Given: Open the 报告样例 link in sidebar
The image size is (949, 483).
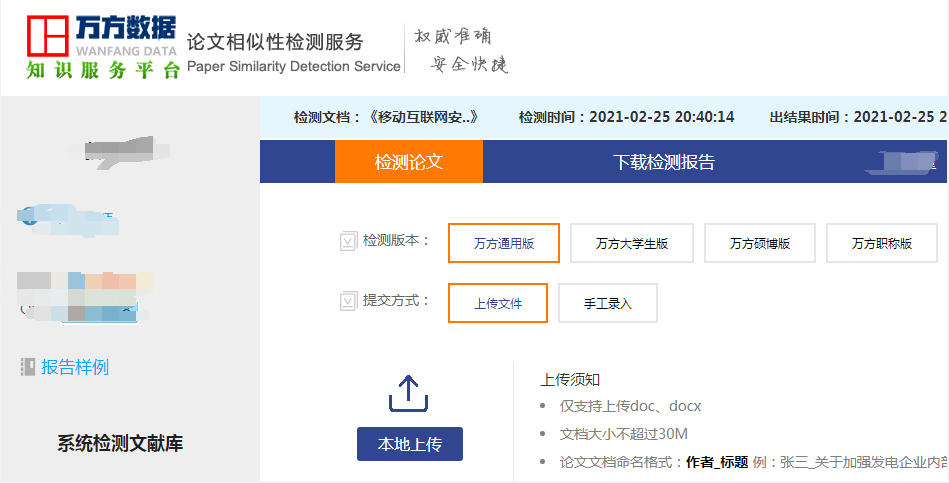Looking at the screenshot, I should [75, 367].
